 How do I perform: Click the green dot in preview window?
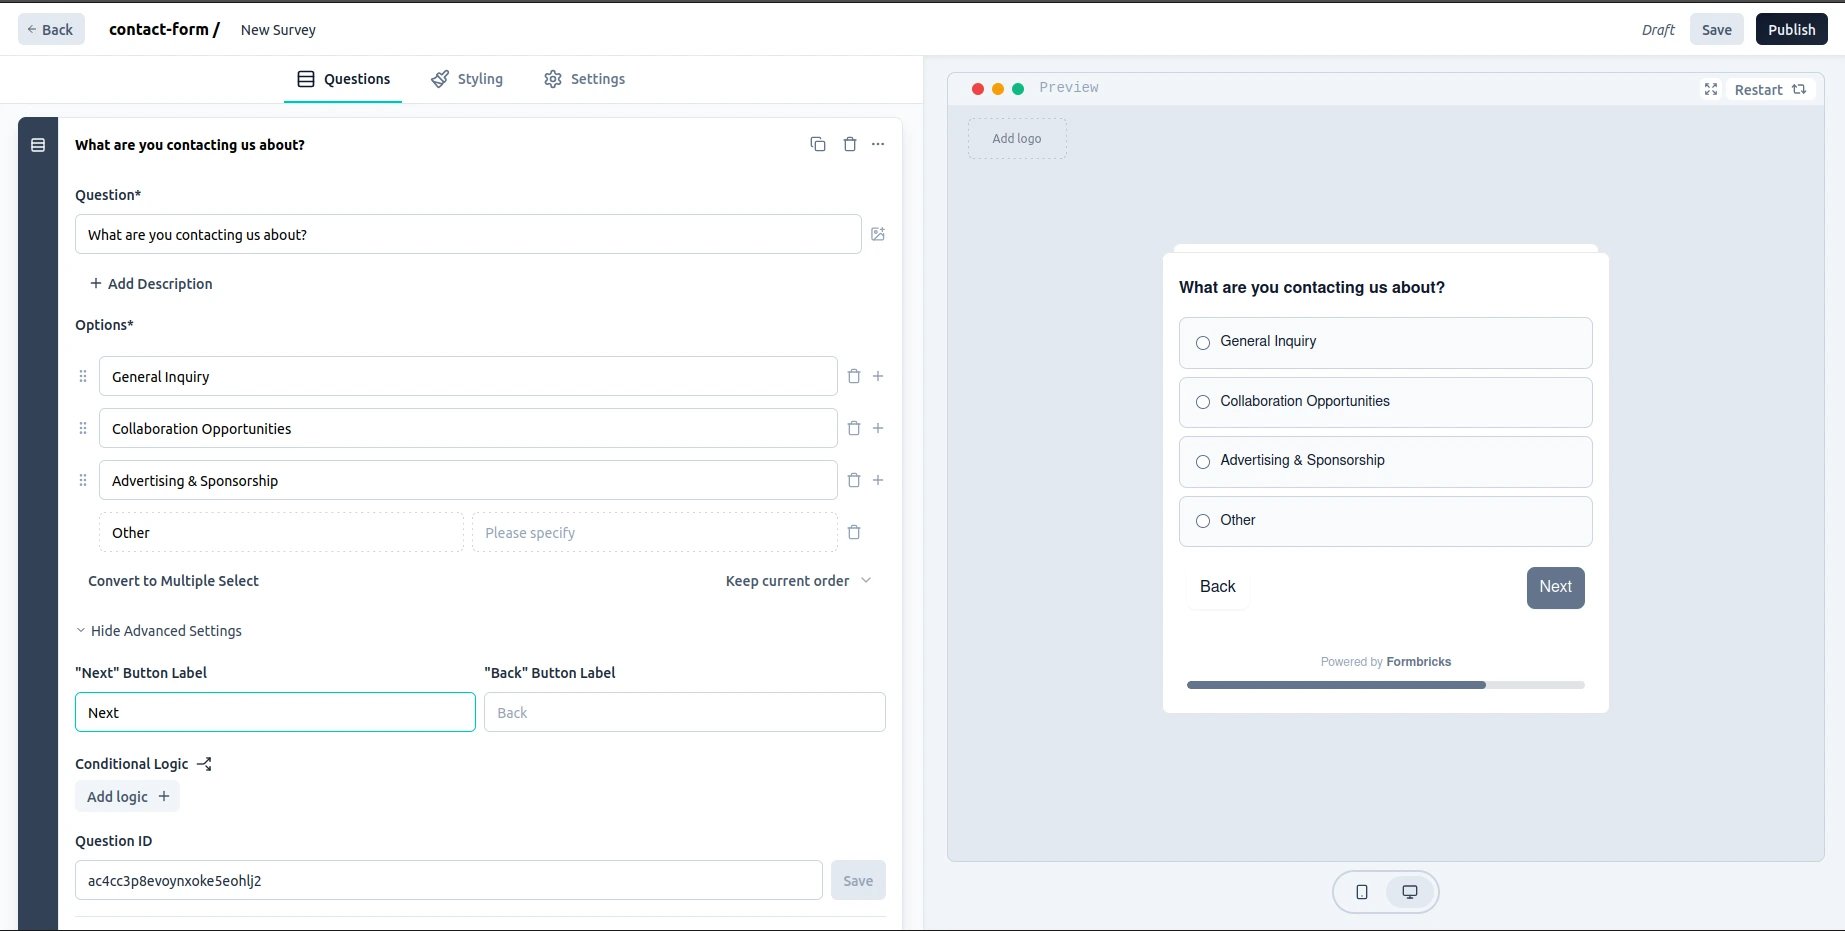(1018, 89)
